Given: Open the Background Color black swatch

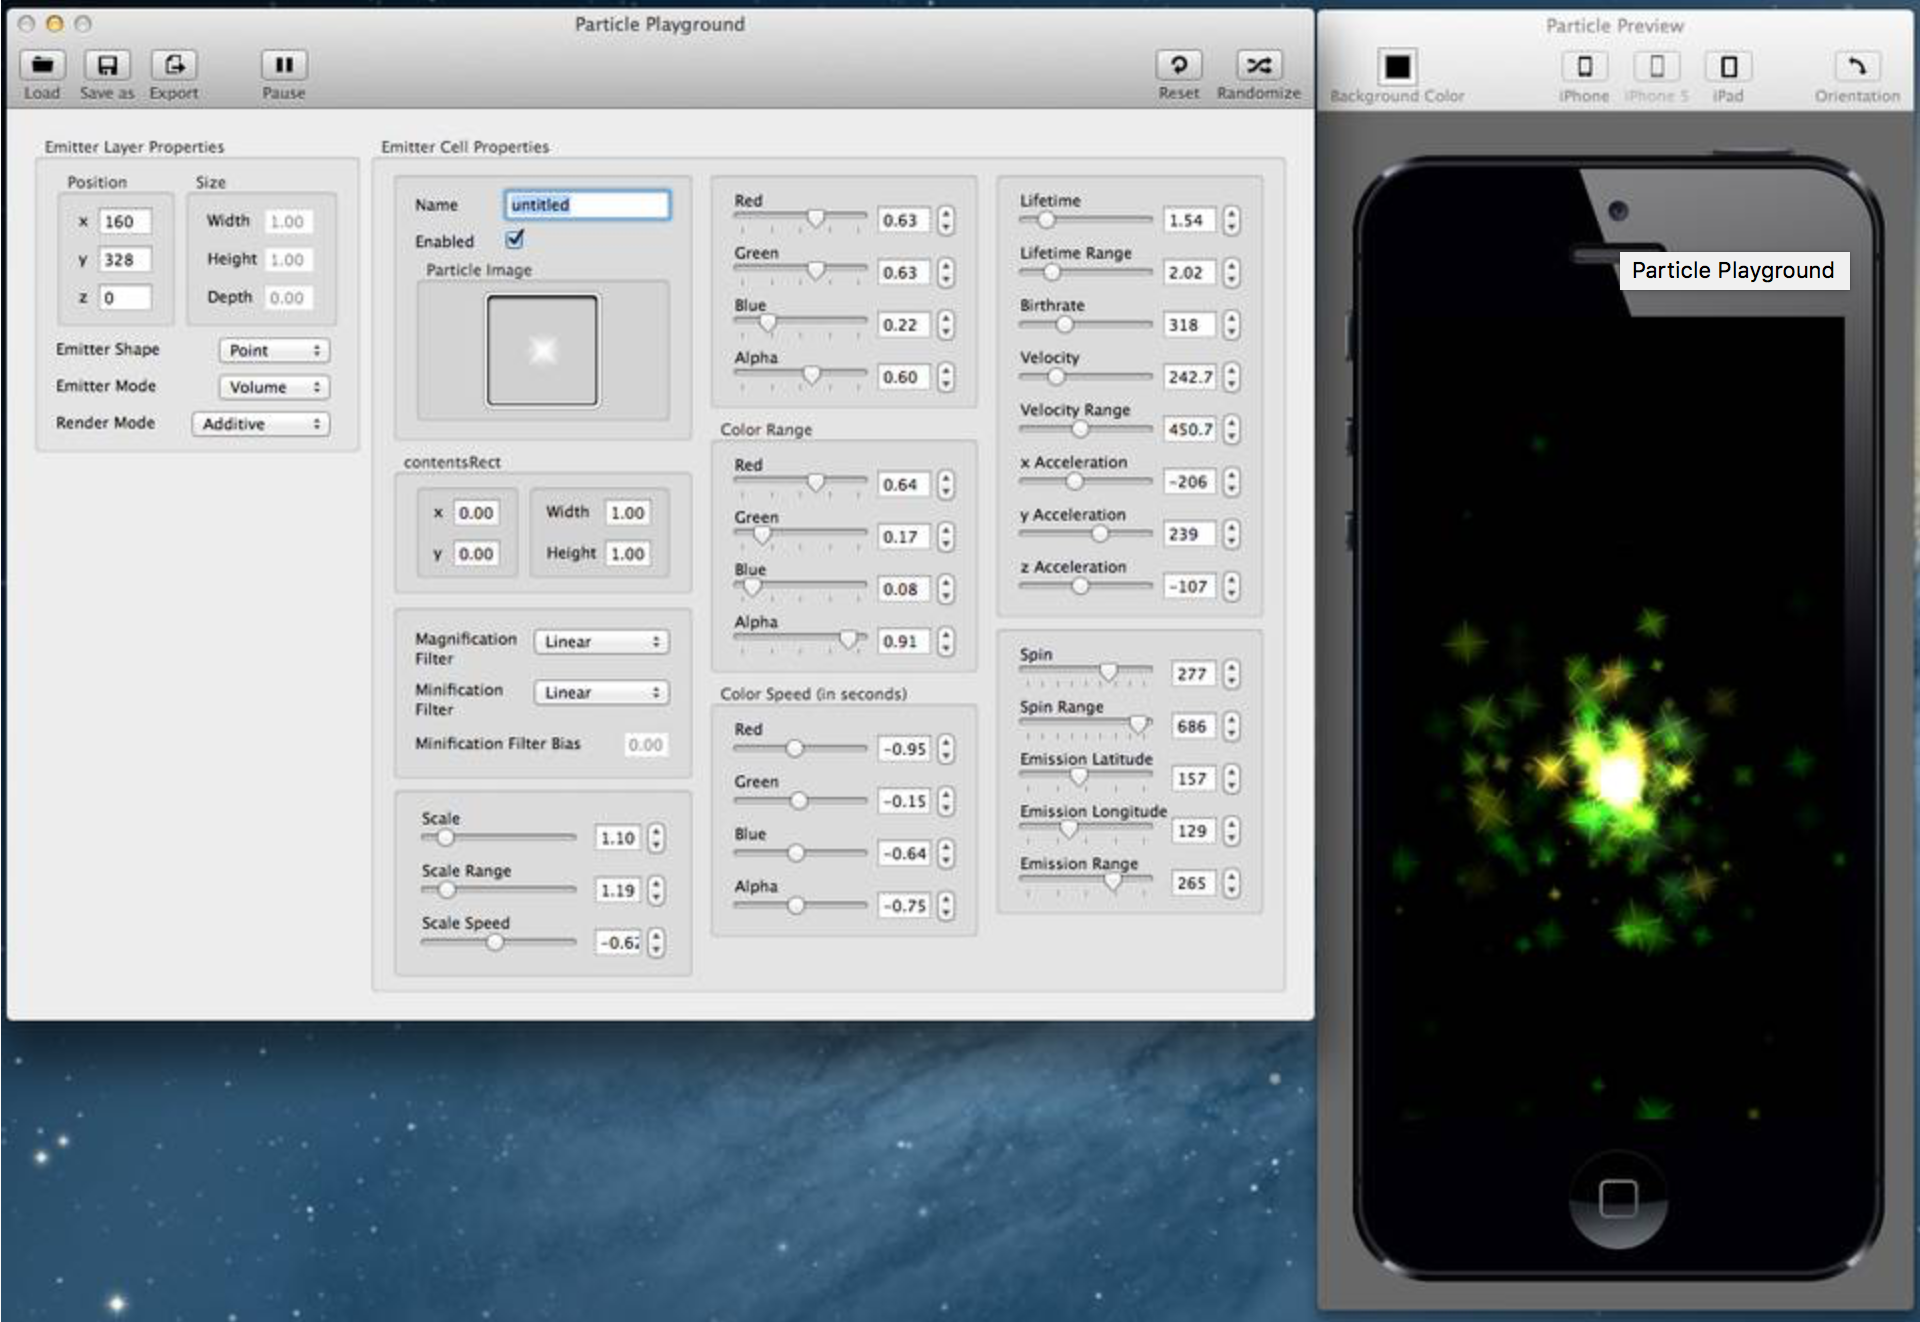Looking at the screenshot, I should pos(1397,67).
